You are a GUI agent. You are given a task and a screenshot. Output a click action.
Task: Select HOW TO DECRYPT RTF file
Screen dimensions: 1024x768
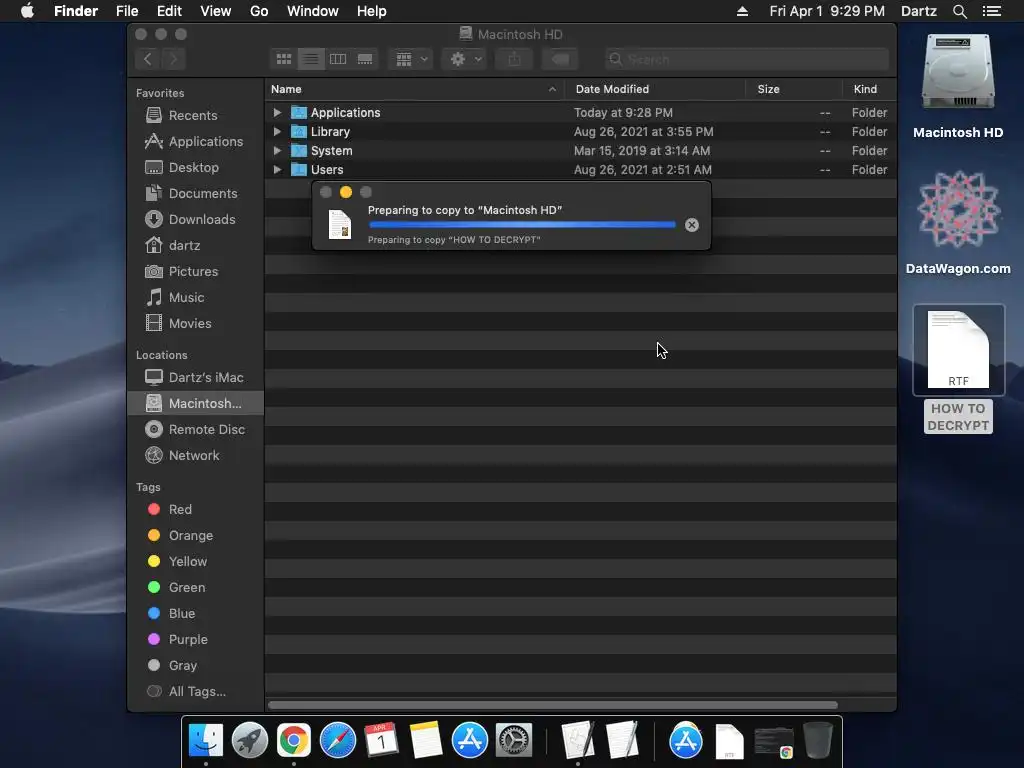click(958, 369)
